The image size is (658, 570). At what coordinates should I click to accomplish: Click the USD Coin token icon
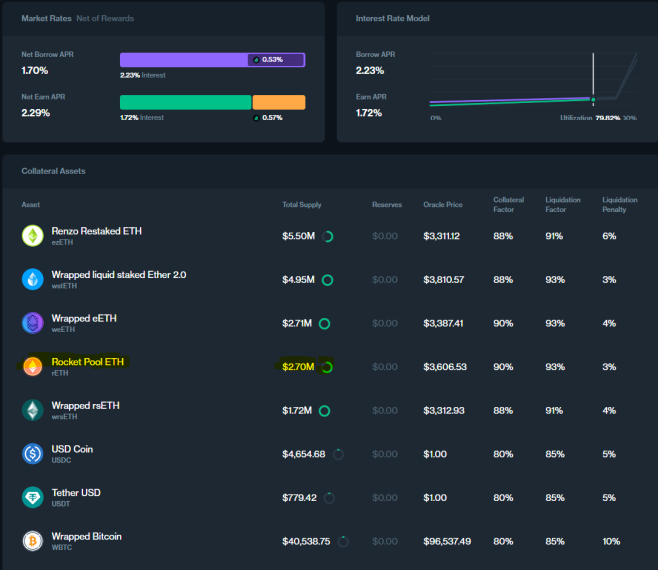point(33,454)
